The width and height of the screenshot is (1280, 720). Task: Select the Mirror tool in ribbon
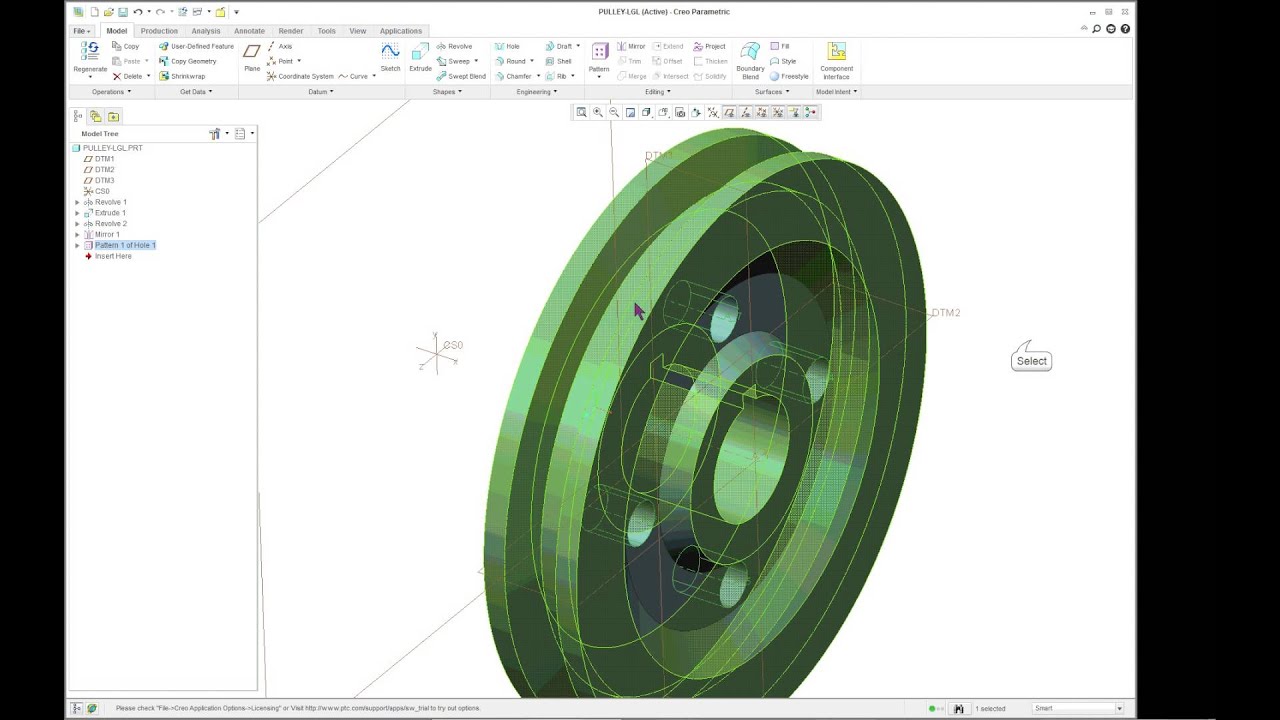[x=631, y=46]
